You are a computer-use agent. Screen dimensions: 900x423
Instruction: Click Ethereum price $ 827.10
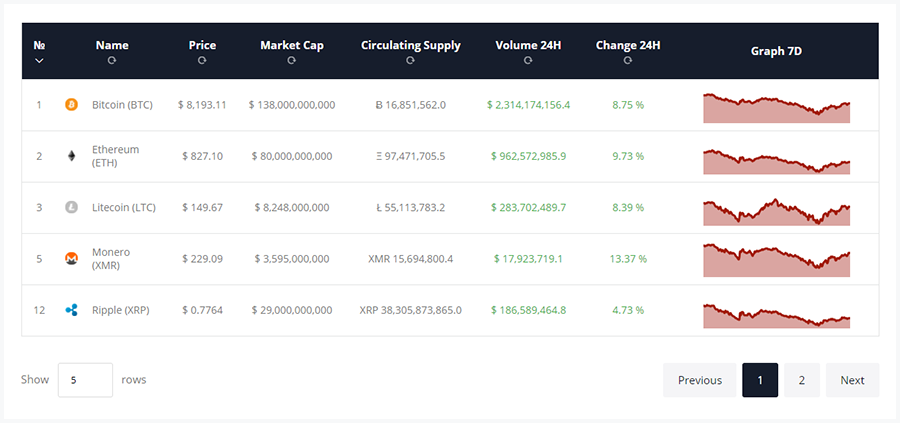click(x=202, y=156)
